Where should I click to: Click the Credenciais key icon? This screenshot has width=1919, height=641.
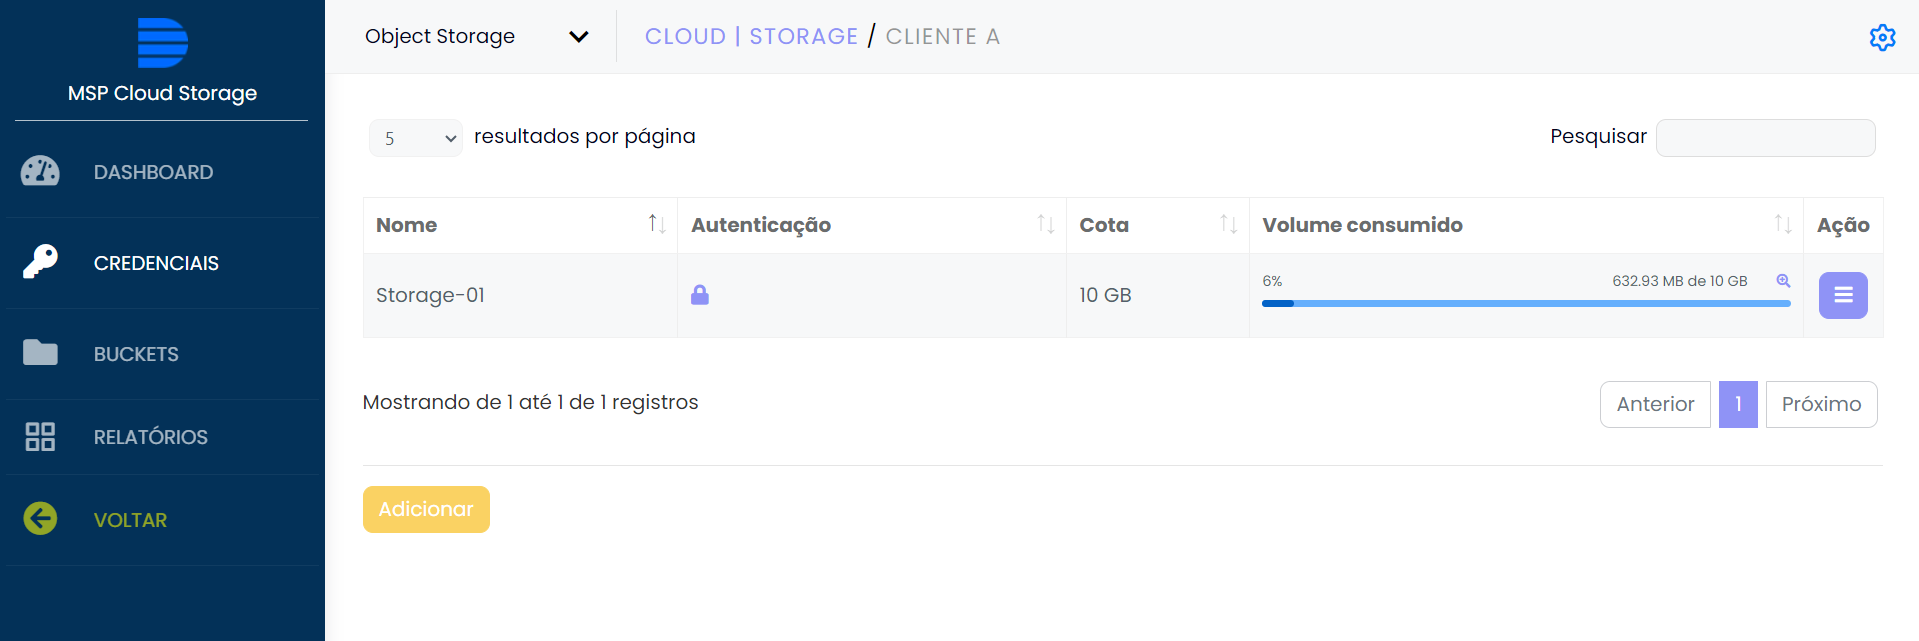(40, 262)
